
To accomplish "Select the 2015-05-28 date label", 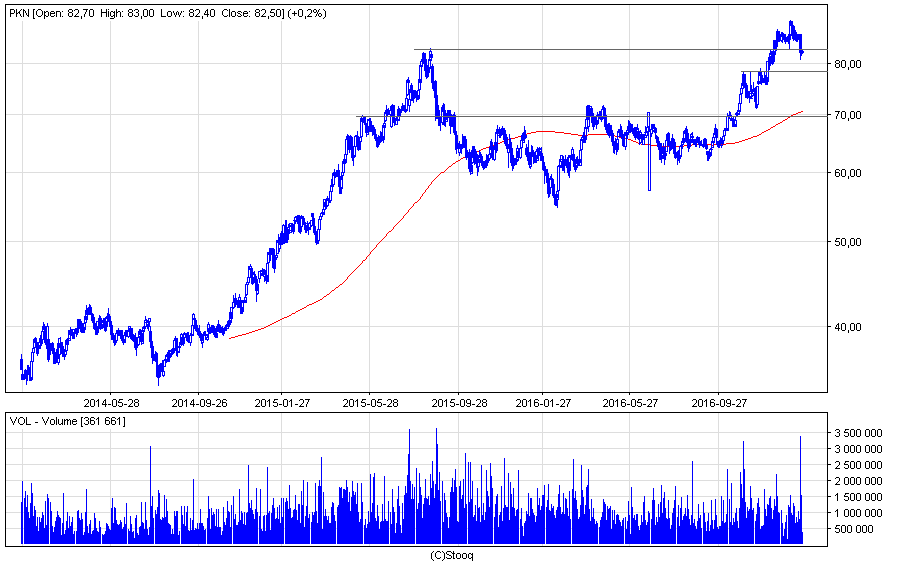I will tap(370, 403).
